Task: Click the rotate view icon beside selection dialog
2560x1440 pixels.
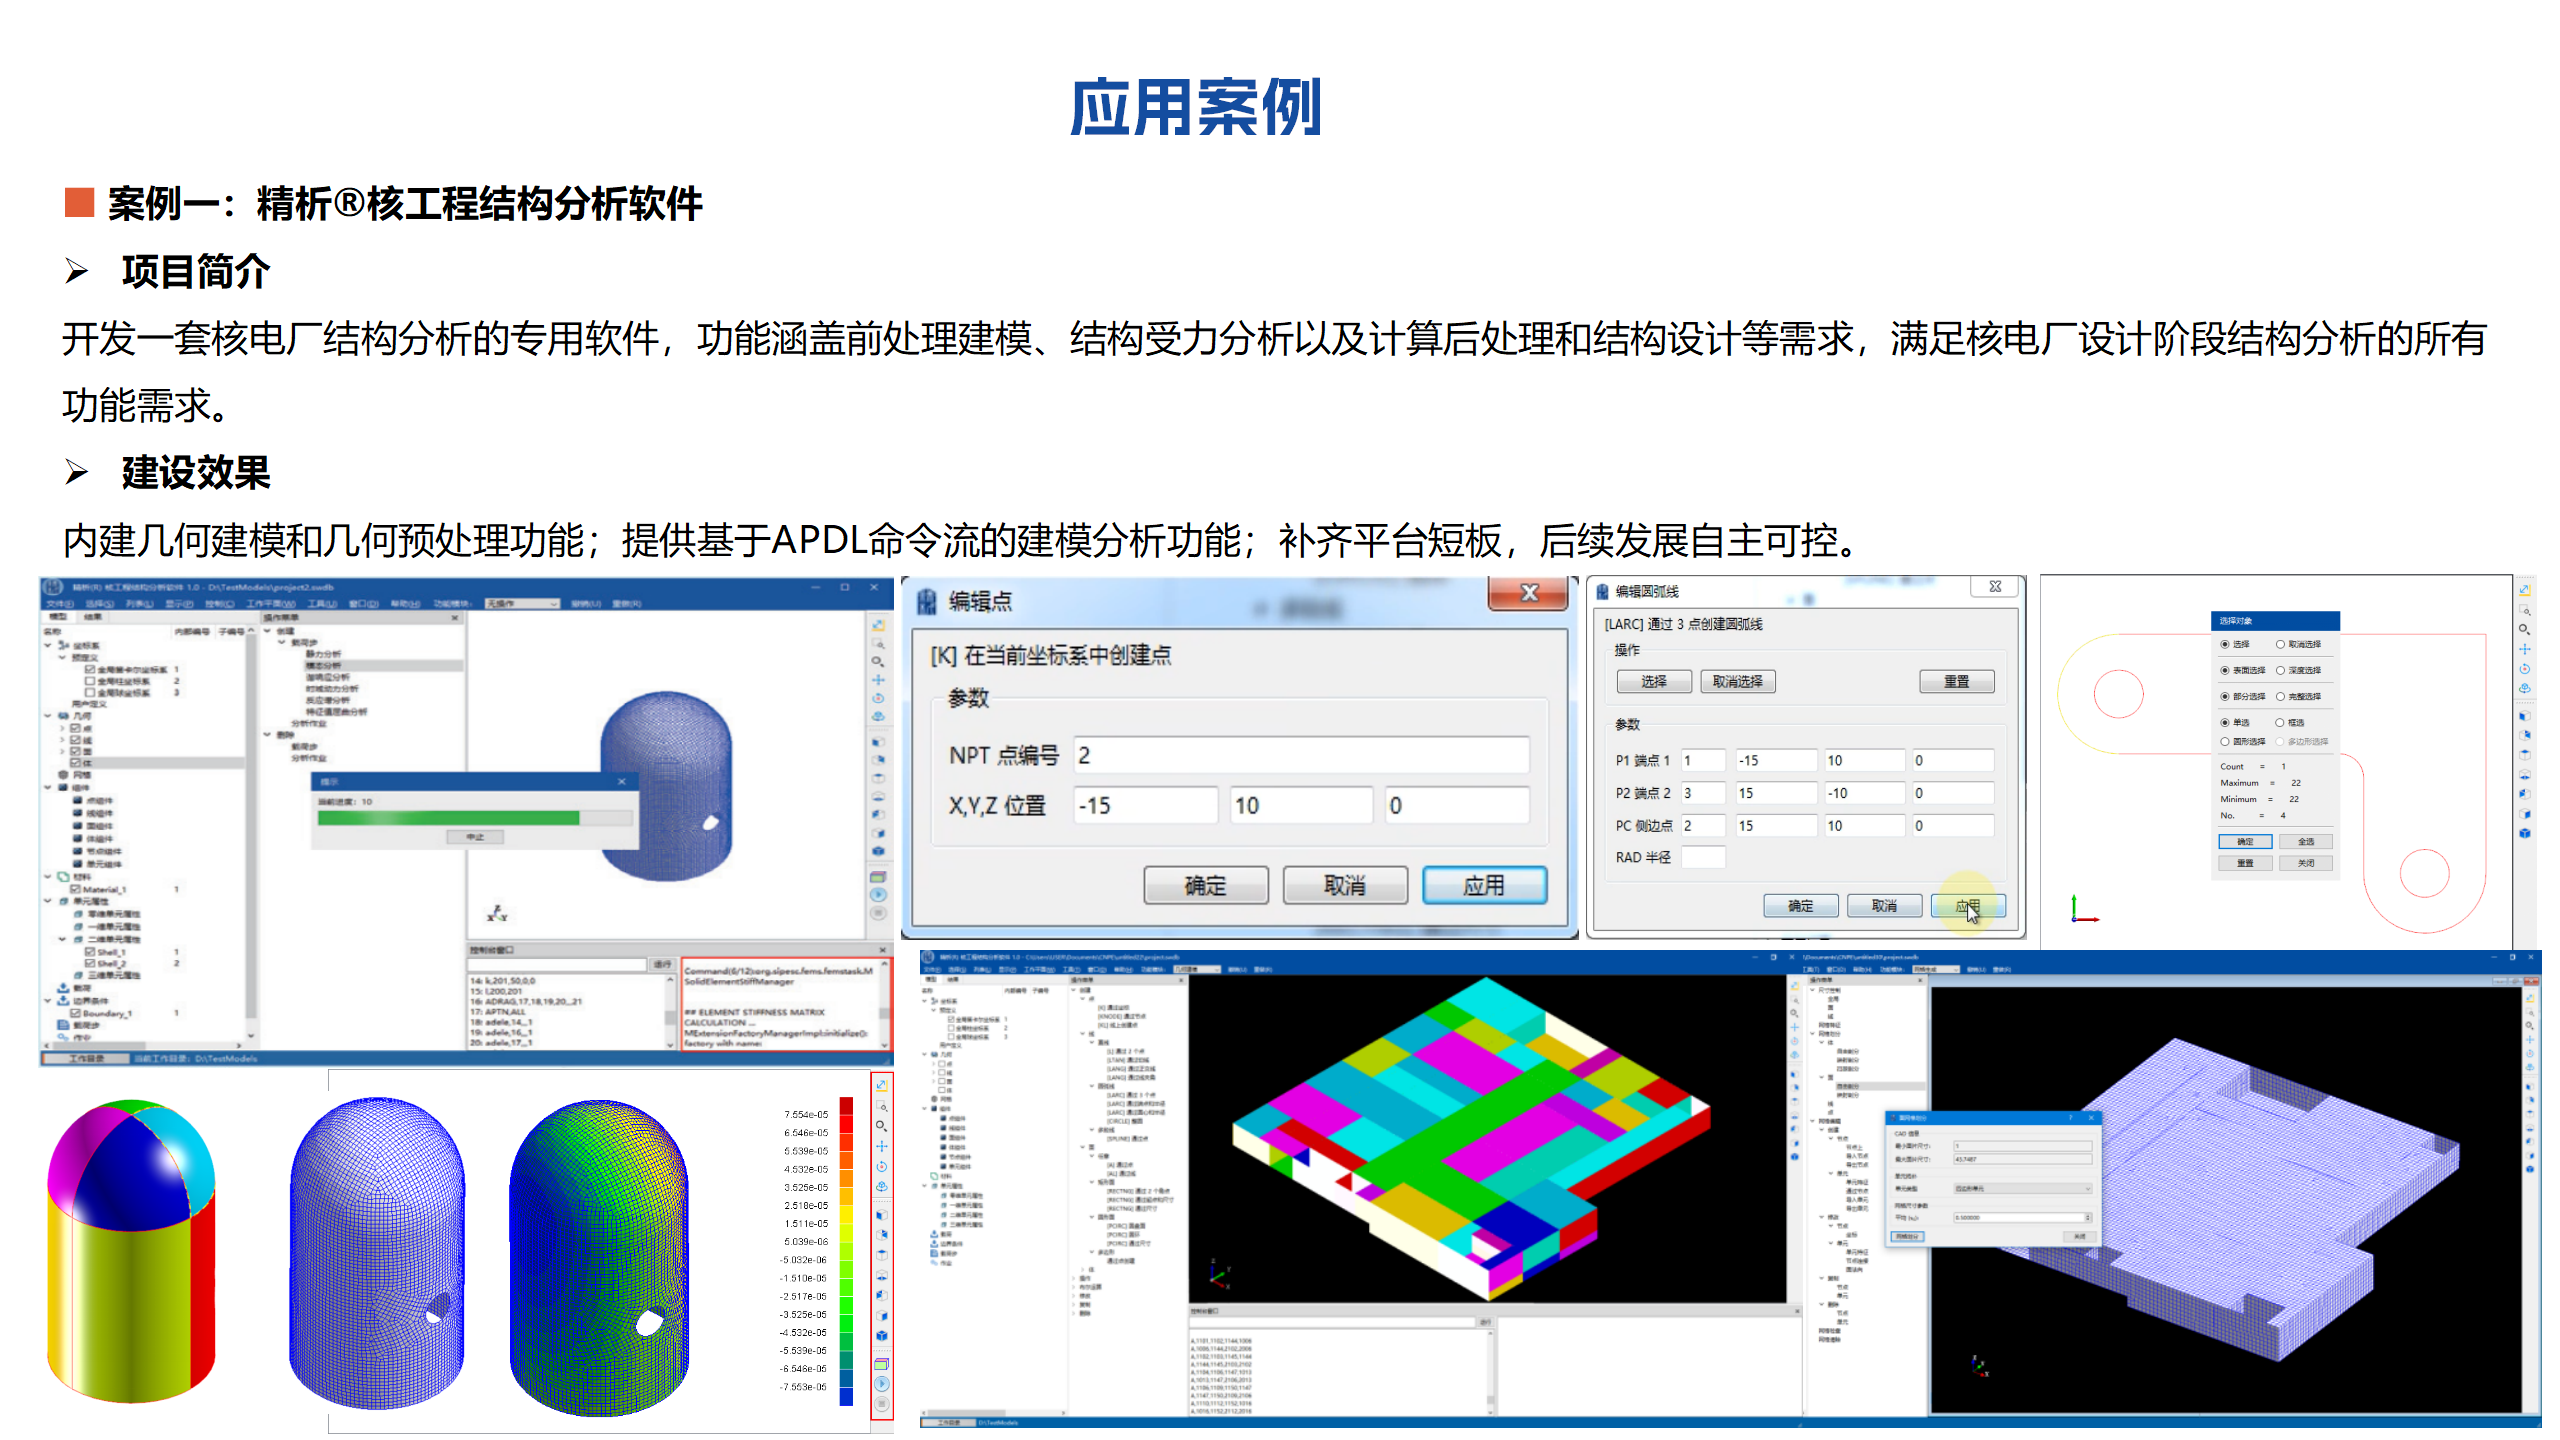Action: tap(2524, 669)
